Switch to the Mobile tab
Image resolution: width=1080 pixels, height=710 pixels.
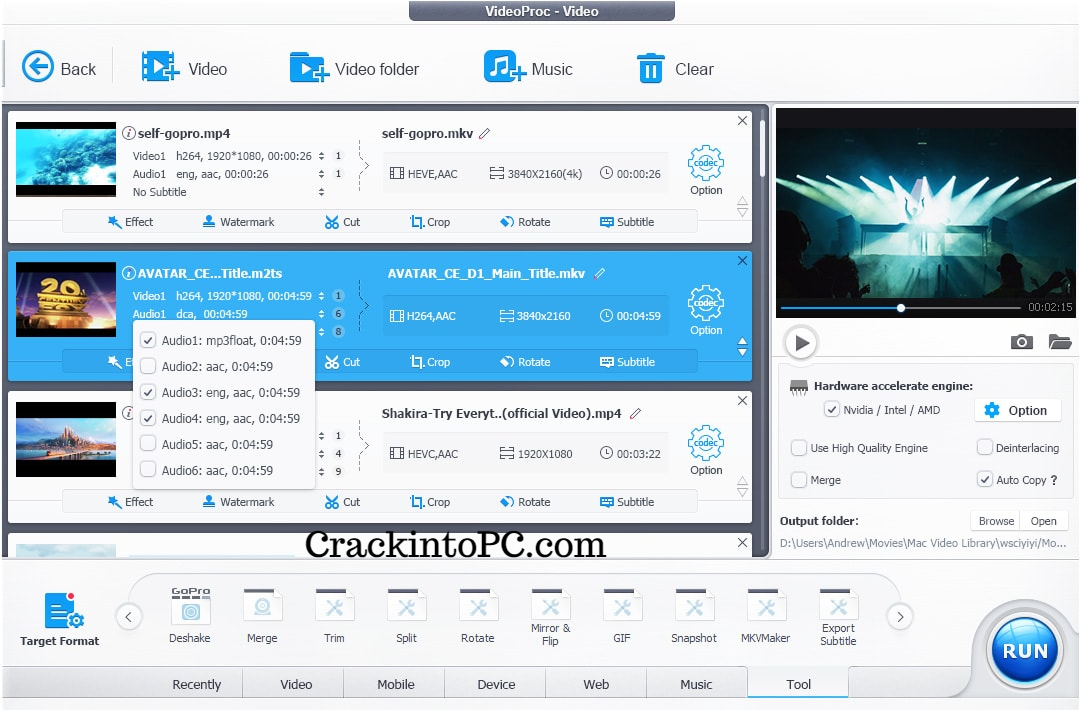(396, 685)
